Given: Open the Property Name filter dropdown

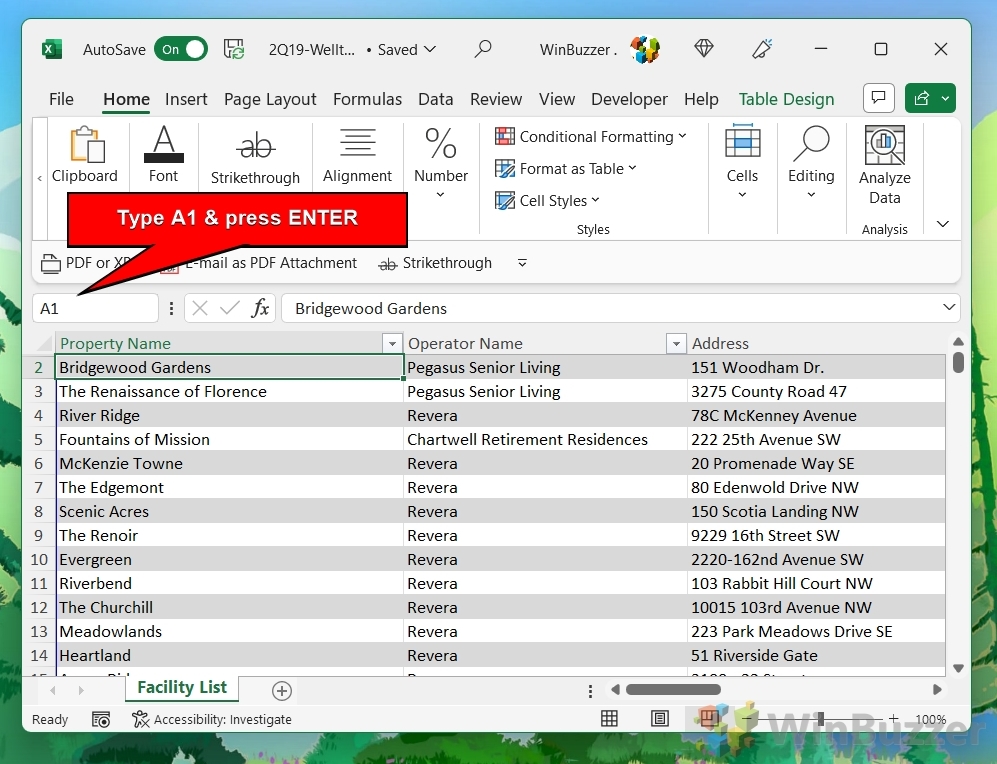Looking at the screenshot, I should click(392, 344).
